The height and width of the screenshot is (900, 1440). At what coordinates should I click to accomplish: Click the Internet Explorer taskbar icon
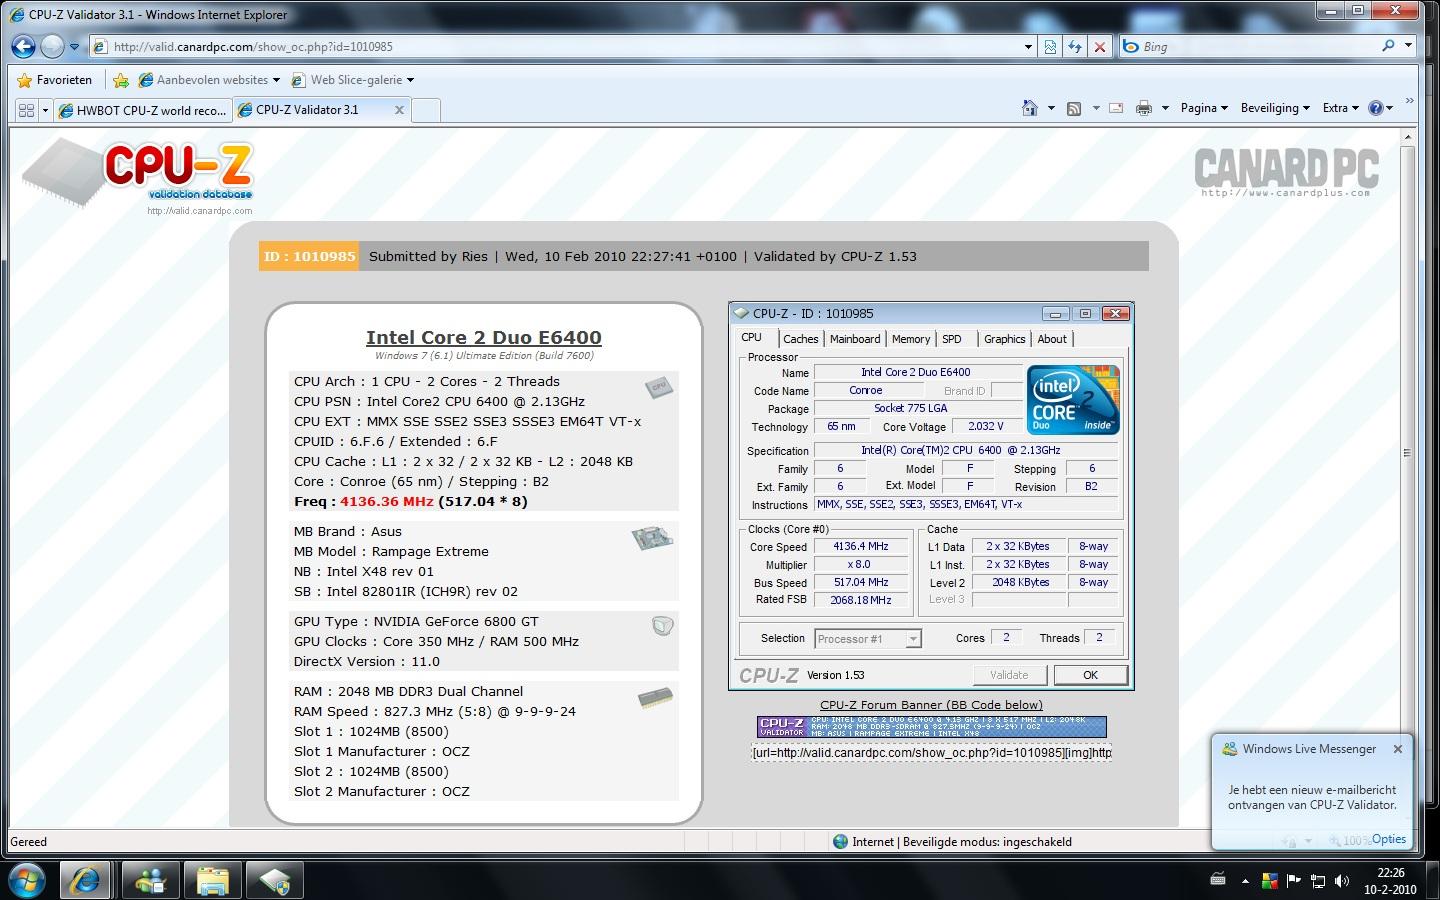tap(85, 880)
